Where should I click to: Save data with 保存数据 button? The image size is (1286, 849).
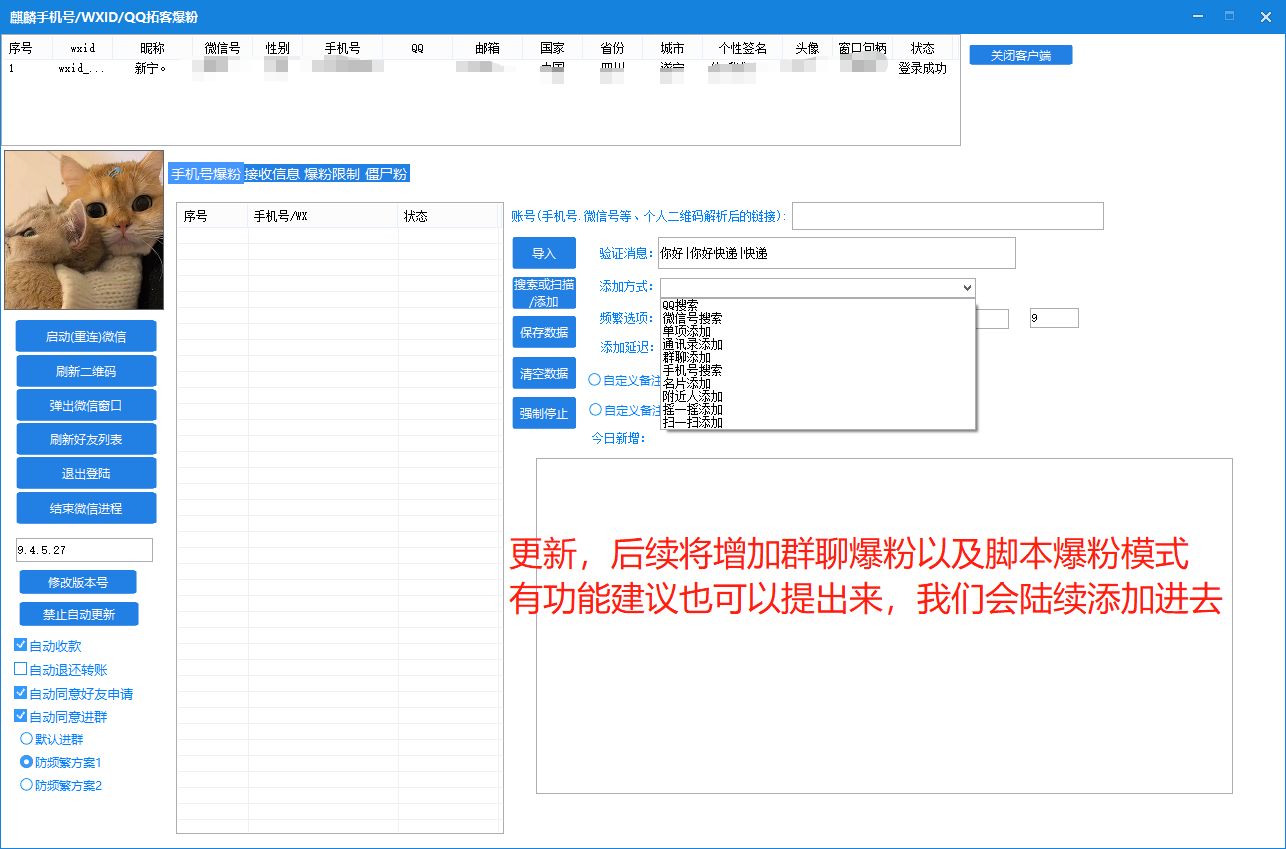click(544, 332)
